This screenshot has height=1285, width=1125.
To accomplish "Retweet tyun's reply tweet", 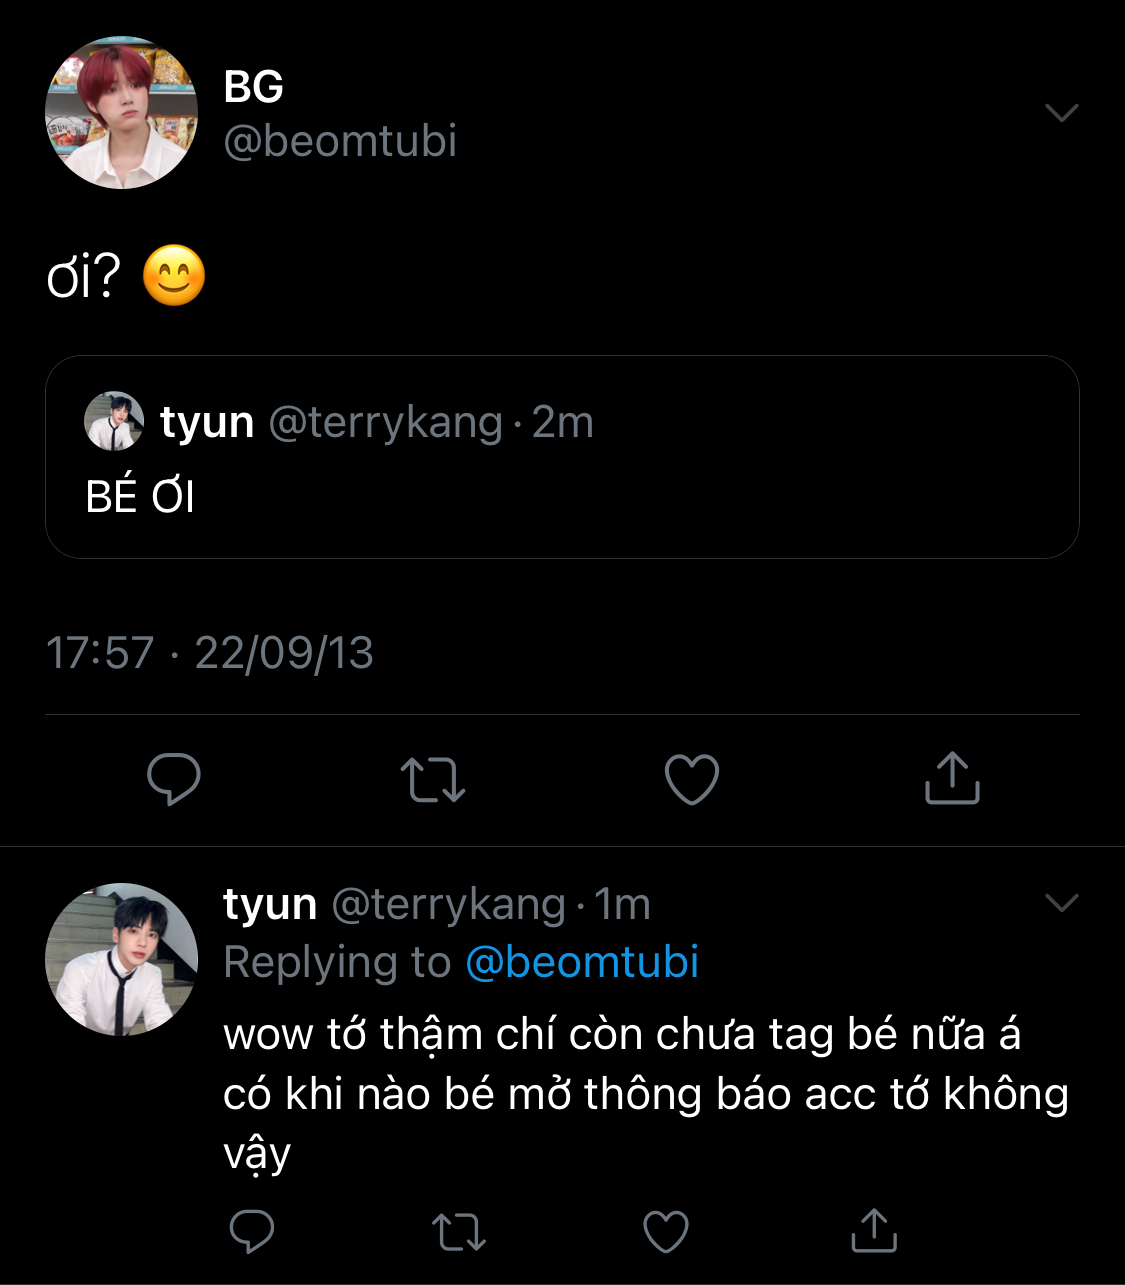I will [x=459, y=1231].
